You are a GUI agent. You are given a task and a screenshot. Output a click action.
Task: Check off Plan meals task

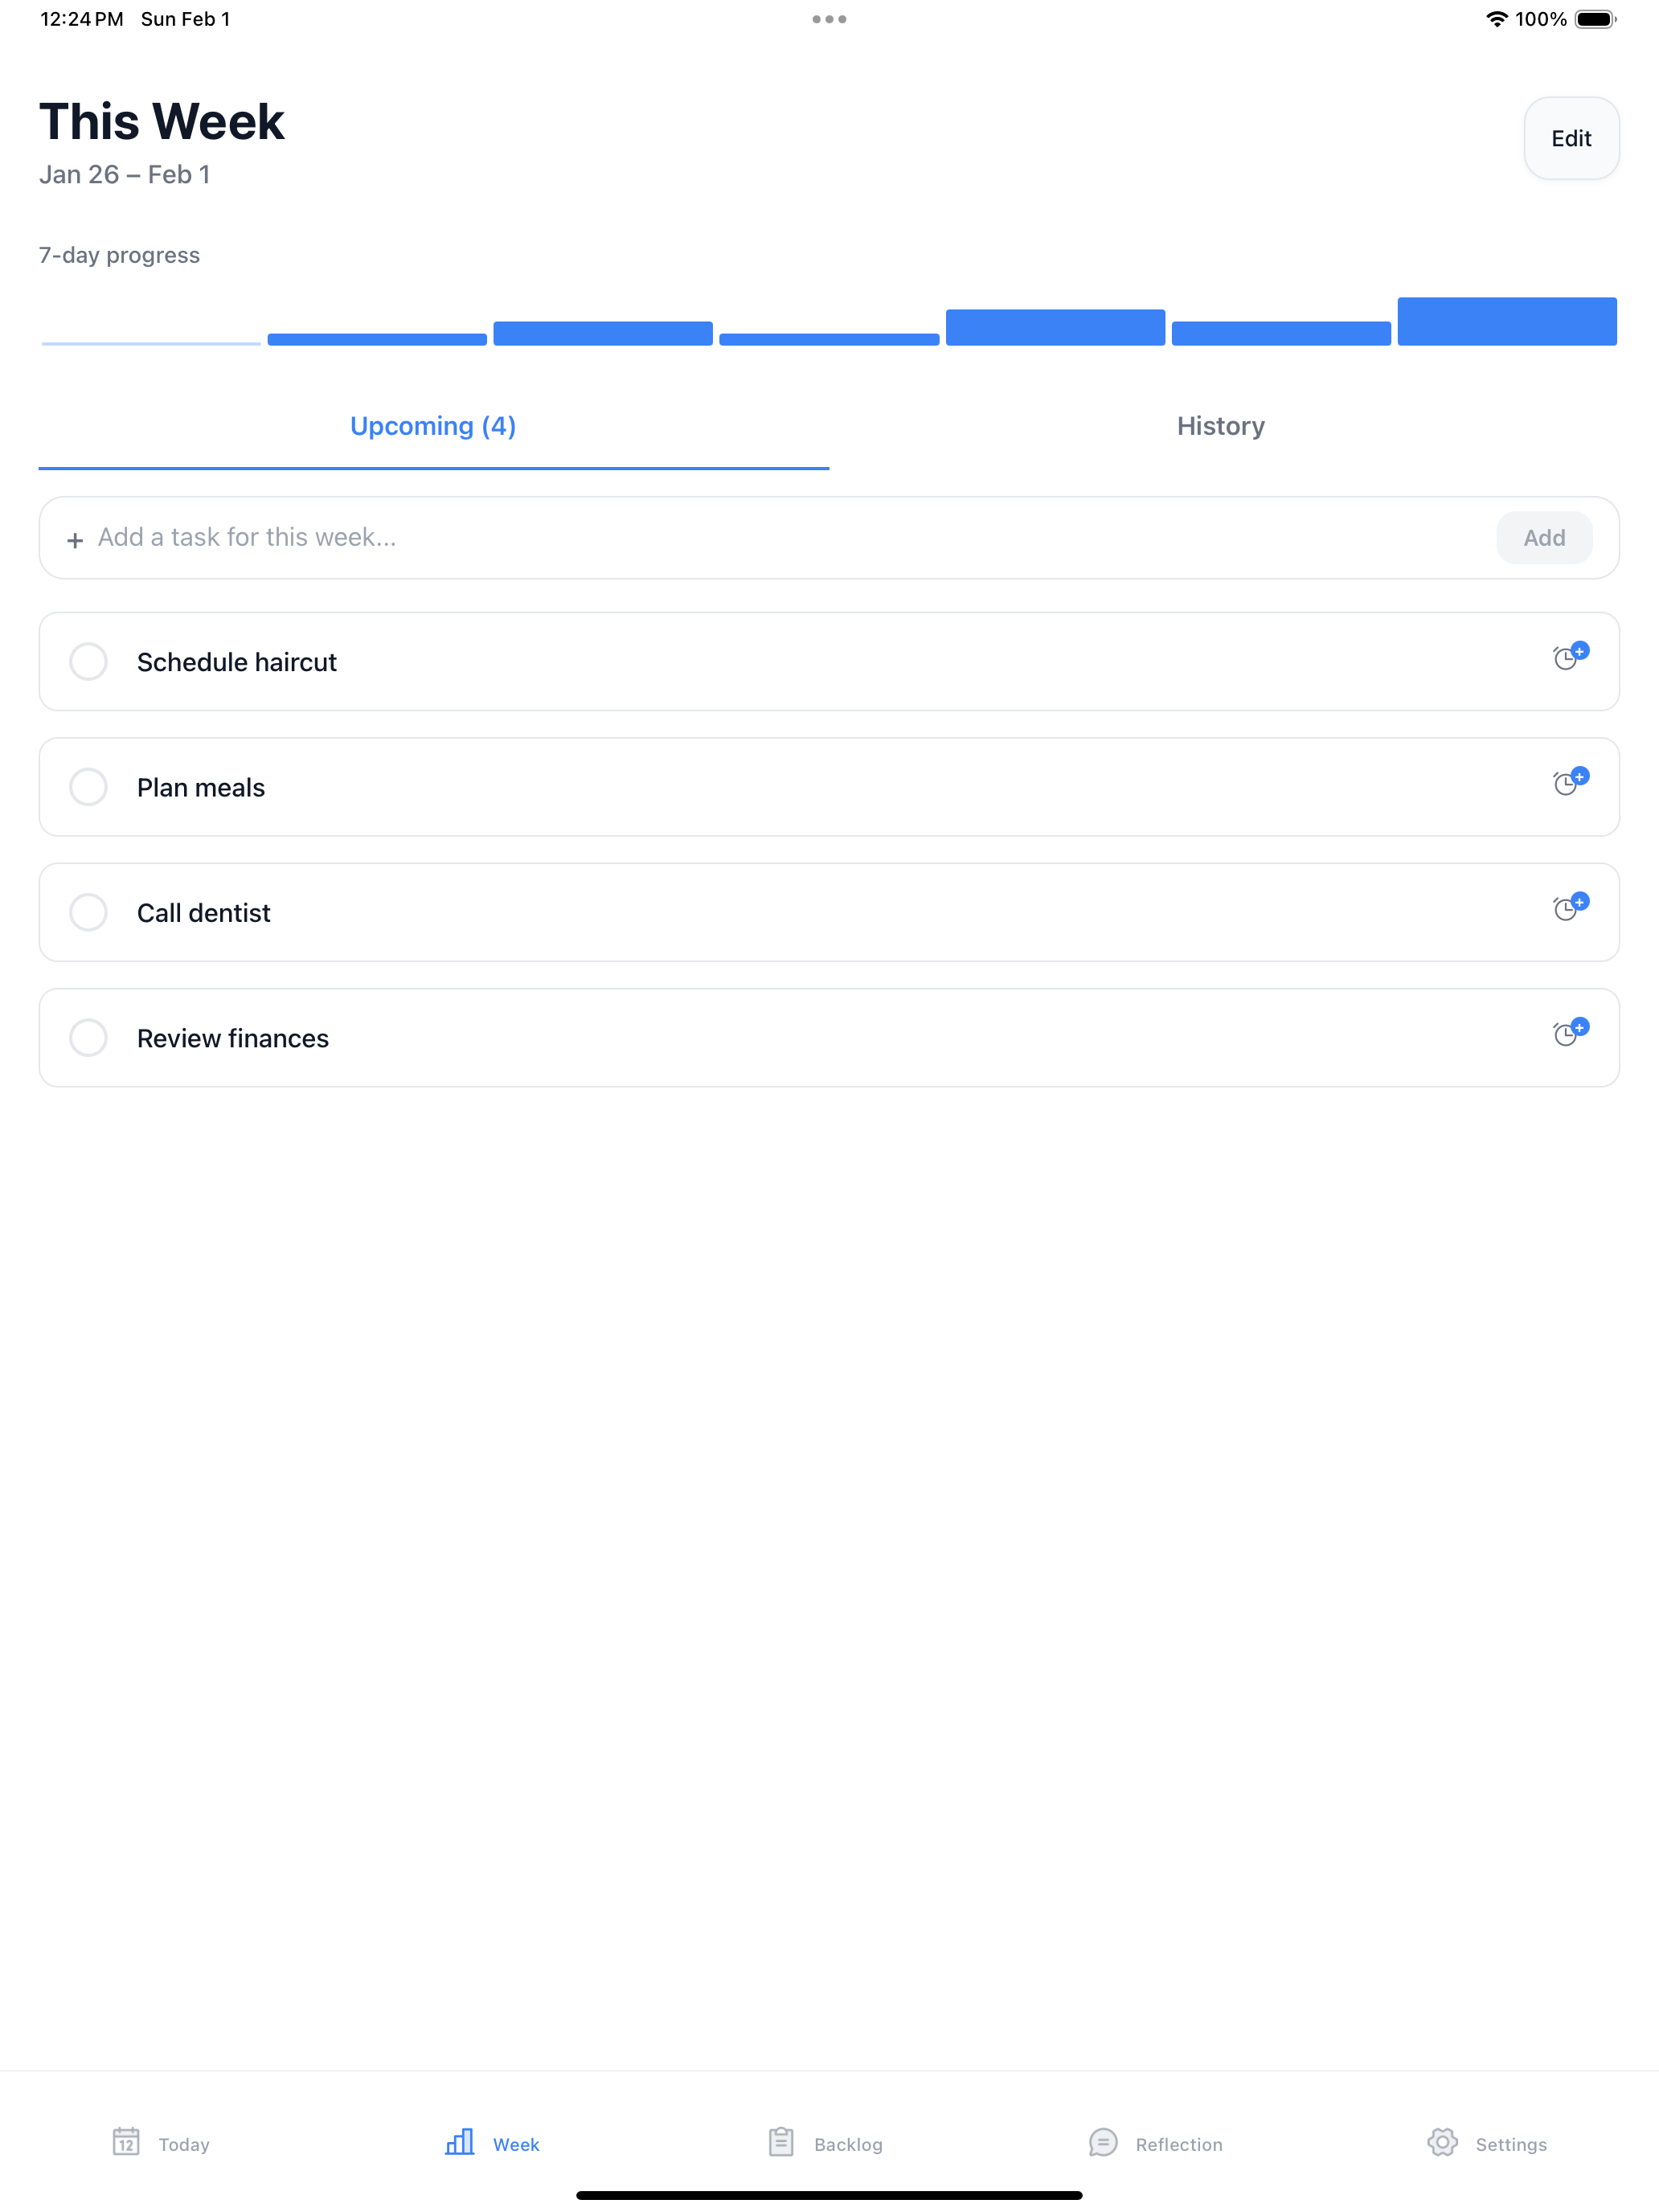pos(88,787)
